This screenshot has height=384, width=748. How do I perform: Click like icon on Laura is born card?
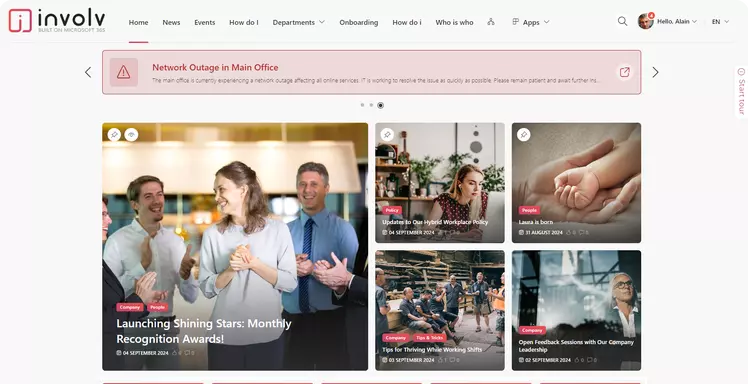point(568,232)
